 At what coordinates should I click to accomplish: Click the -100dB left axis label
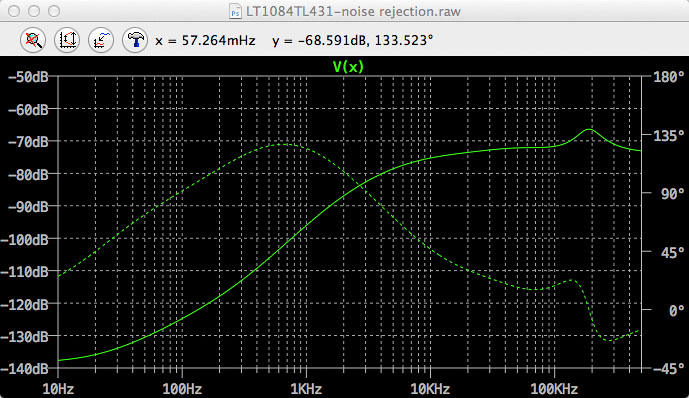click(25, 240)
